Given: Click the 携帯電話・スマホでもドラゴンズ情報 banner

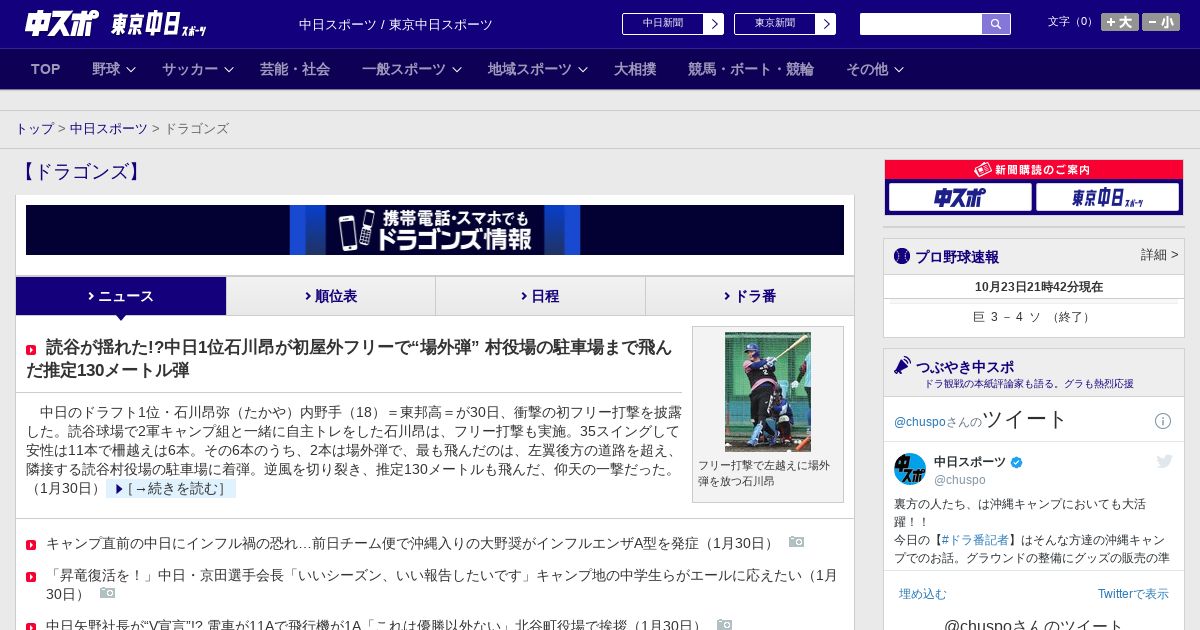Looking at the screenshot, I should (435, 230).
